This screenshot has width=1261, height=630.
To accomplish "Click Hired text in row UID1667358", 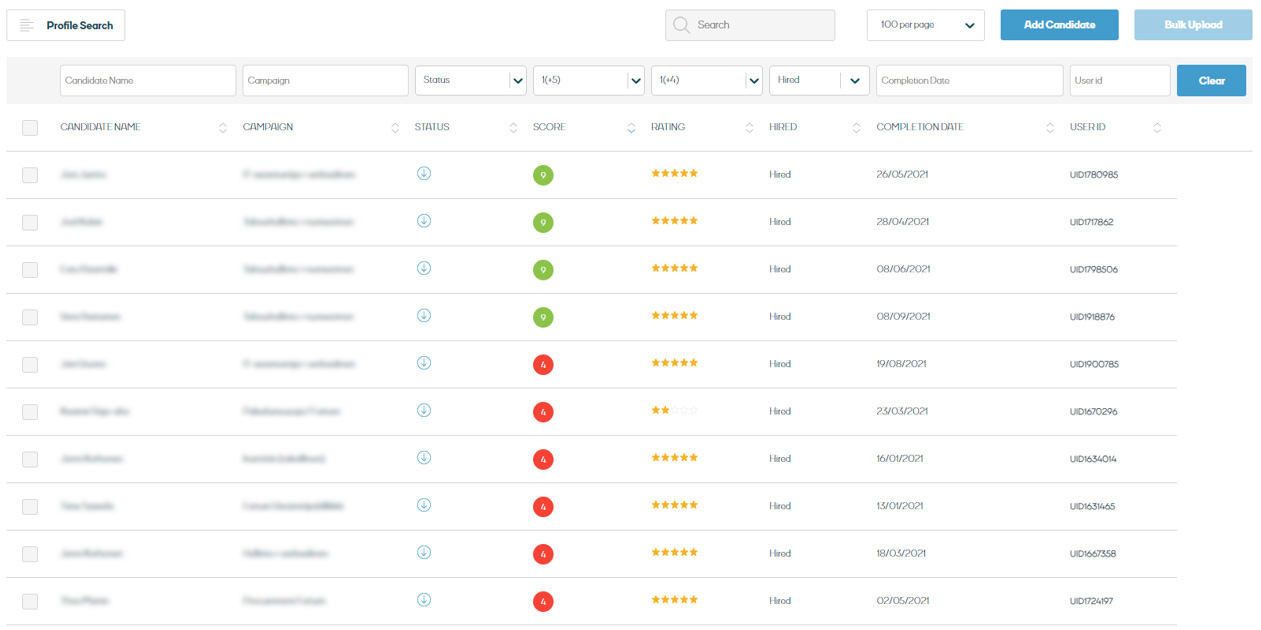I will [x=780, y=553].
